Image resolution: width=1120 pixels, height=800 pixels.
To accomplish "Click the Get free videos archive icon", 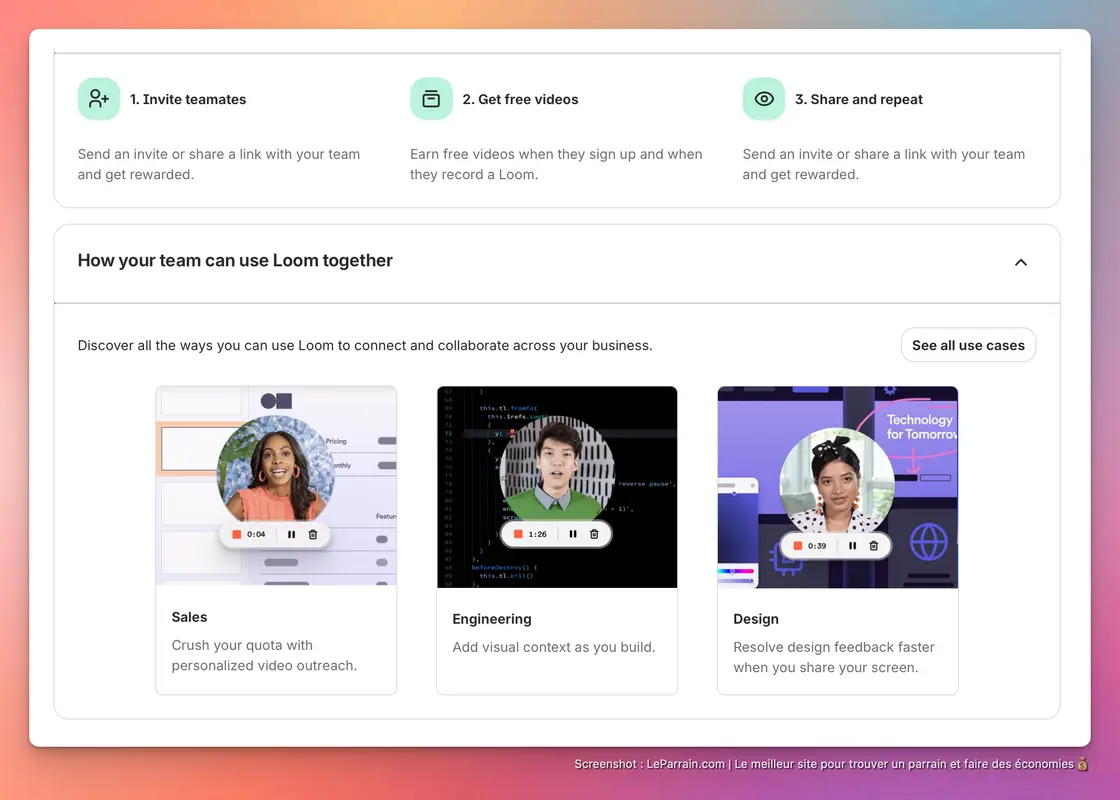I will (431, 99).
